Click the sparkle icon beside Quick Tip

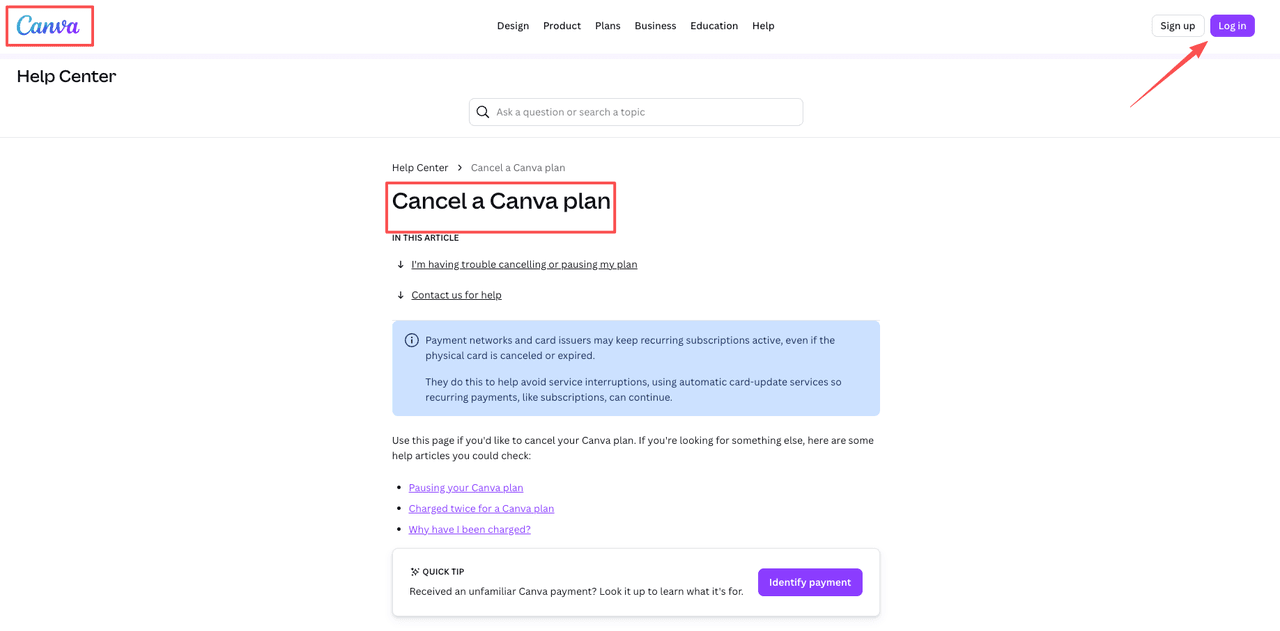tap(413, 571)
